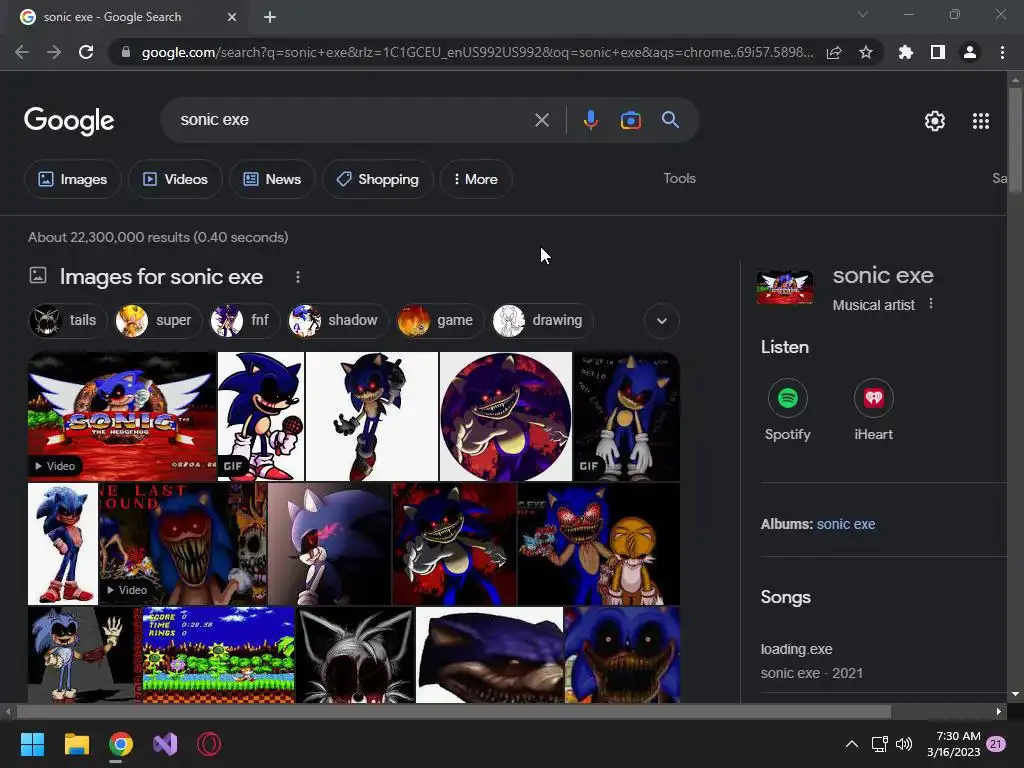Open options beside Images for sonic exe
The height and width of the screenshot is (768, 1024).
point(298,277)
